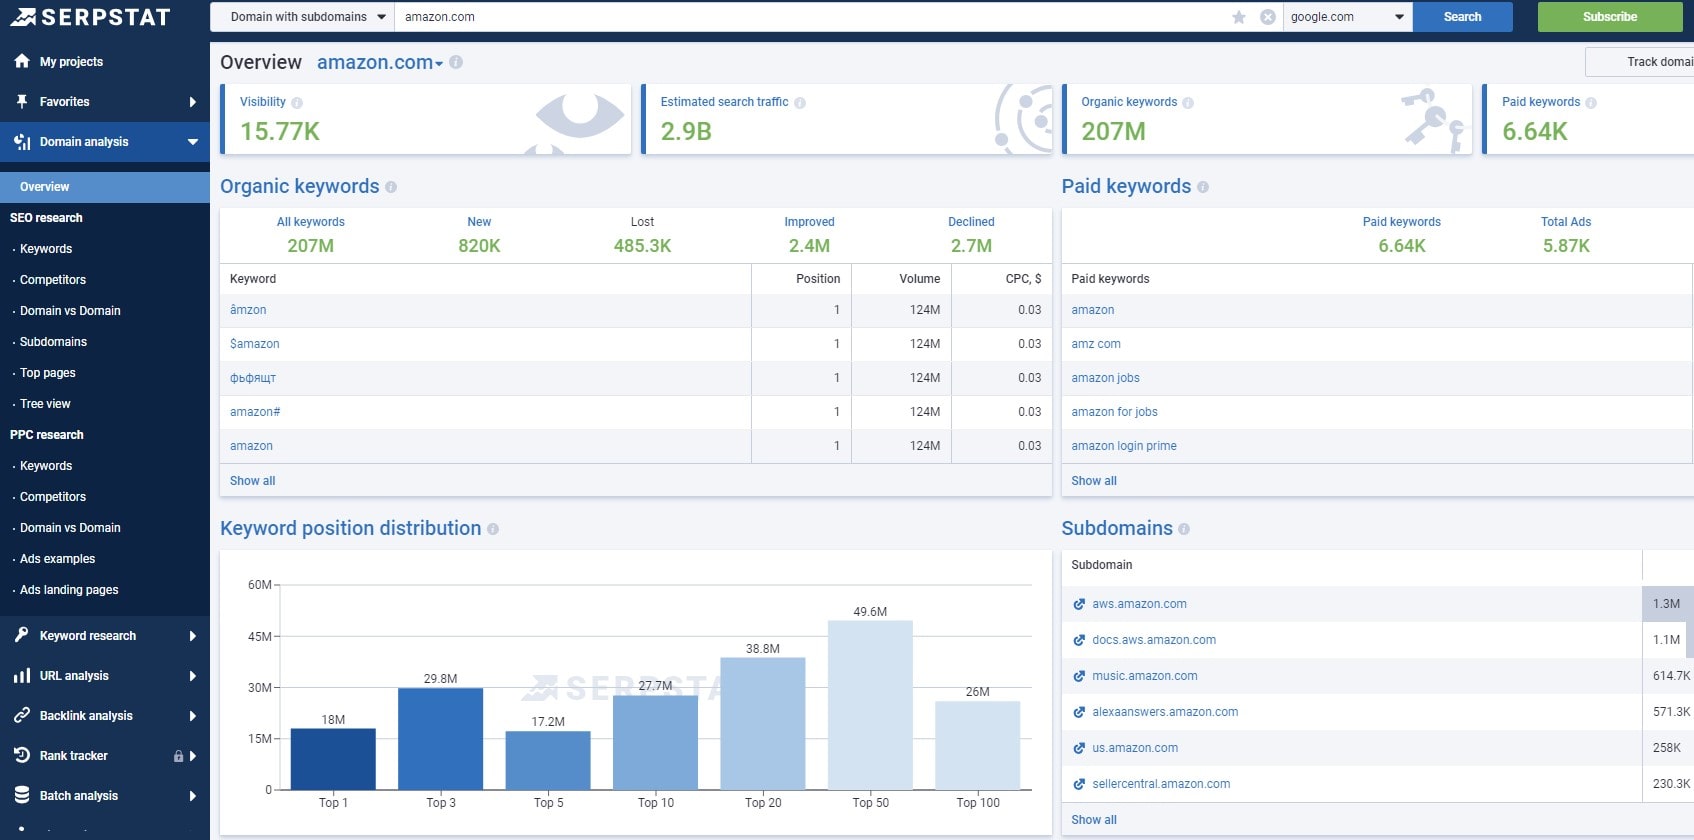Open sellercentral.amazon.com external link icon
1694x840 pixels.
coord(1079,784)
